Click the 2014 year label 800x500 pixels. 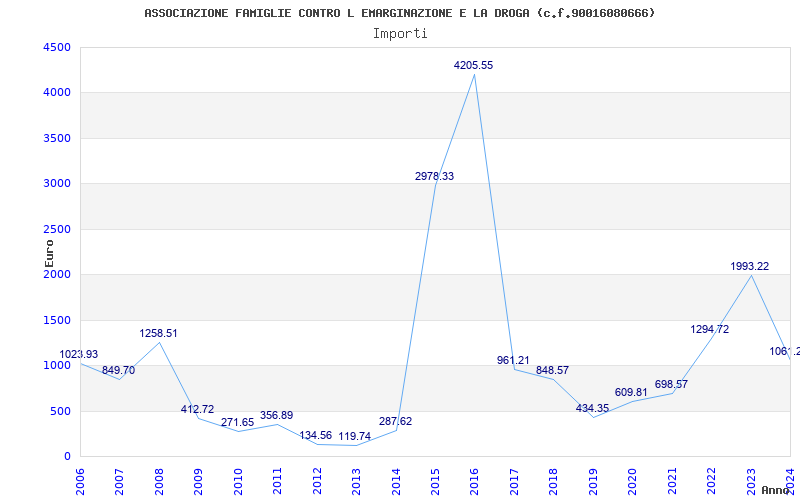[x=395, y=481]
